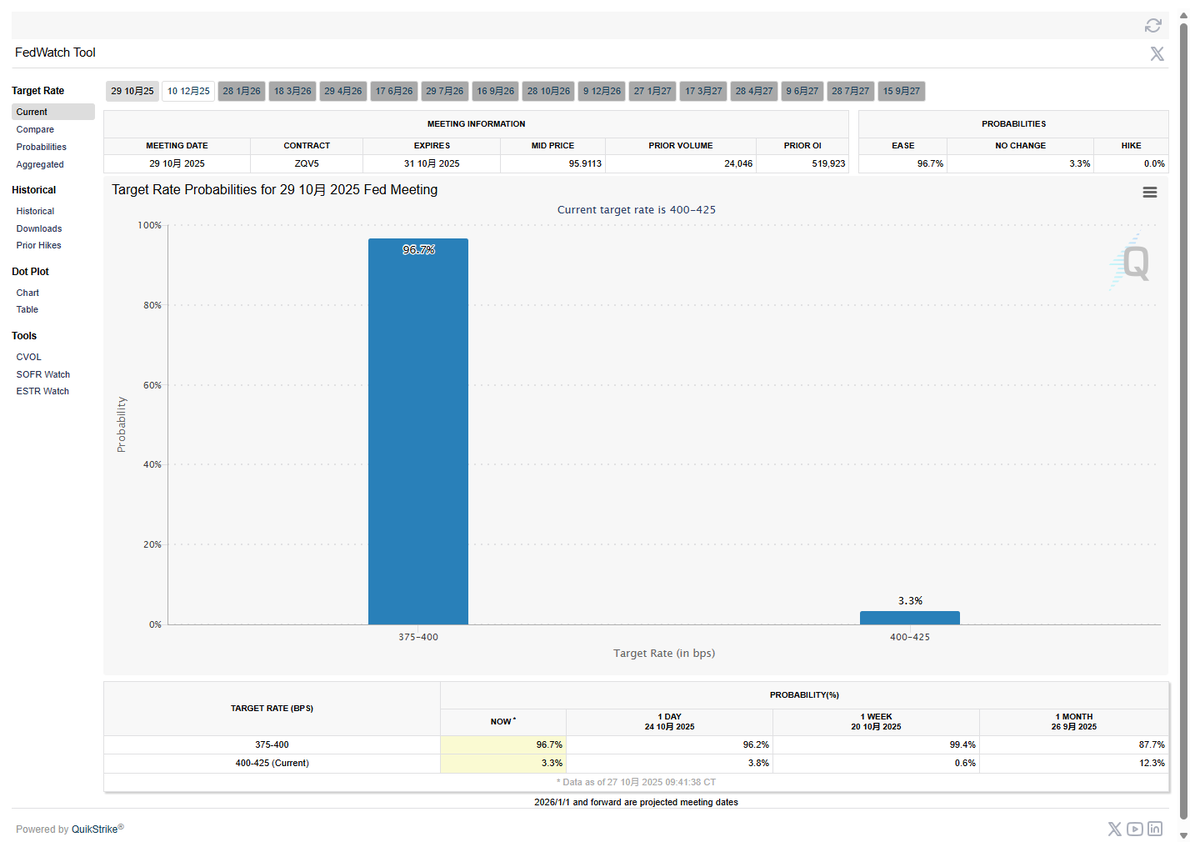The height and width of the screenshot is (847, 1200).
Task: Select the 17 6月26 meeting tab
Action: tap(394, 91)
